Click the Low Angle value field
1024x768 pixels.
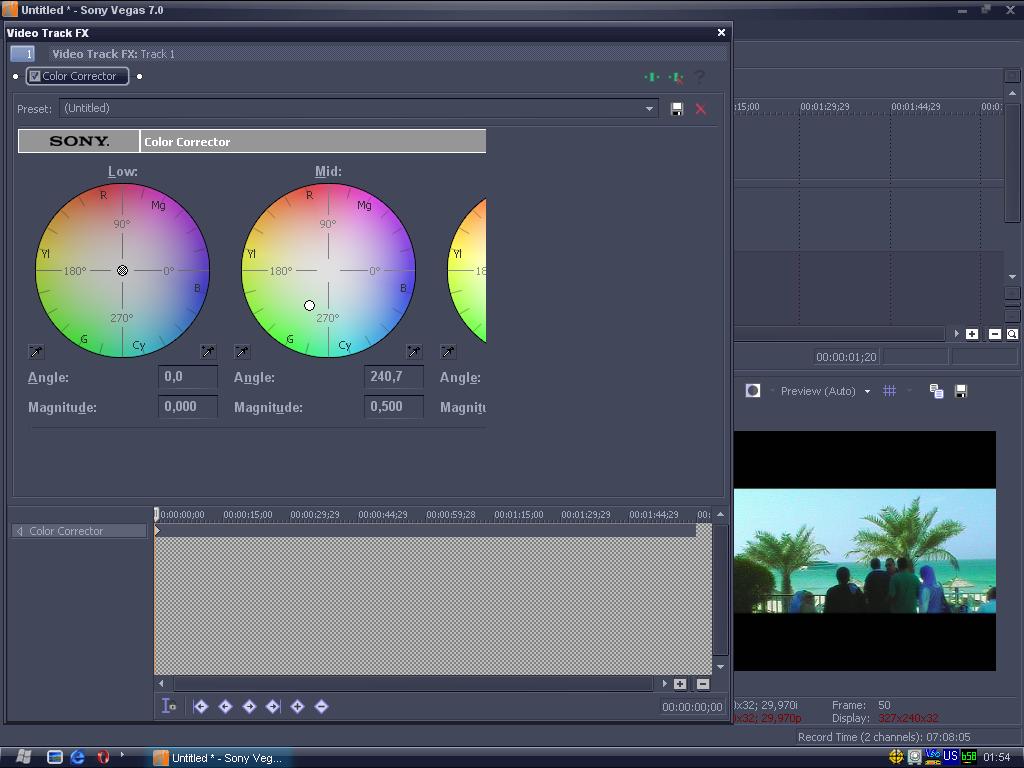188,377
